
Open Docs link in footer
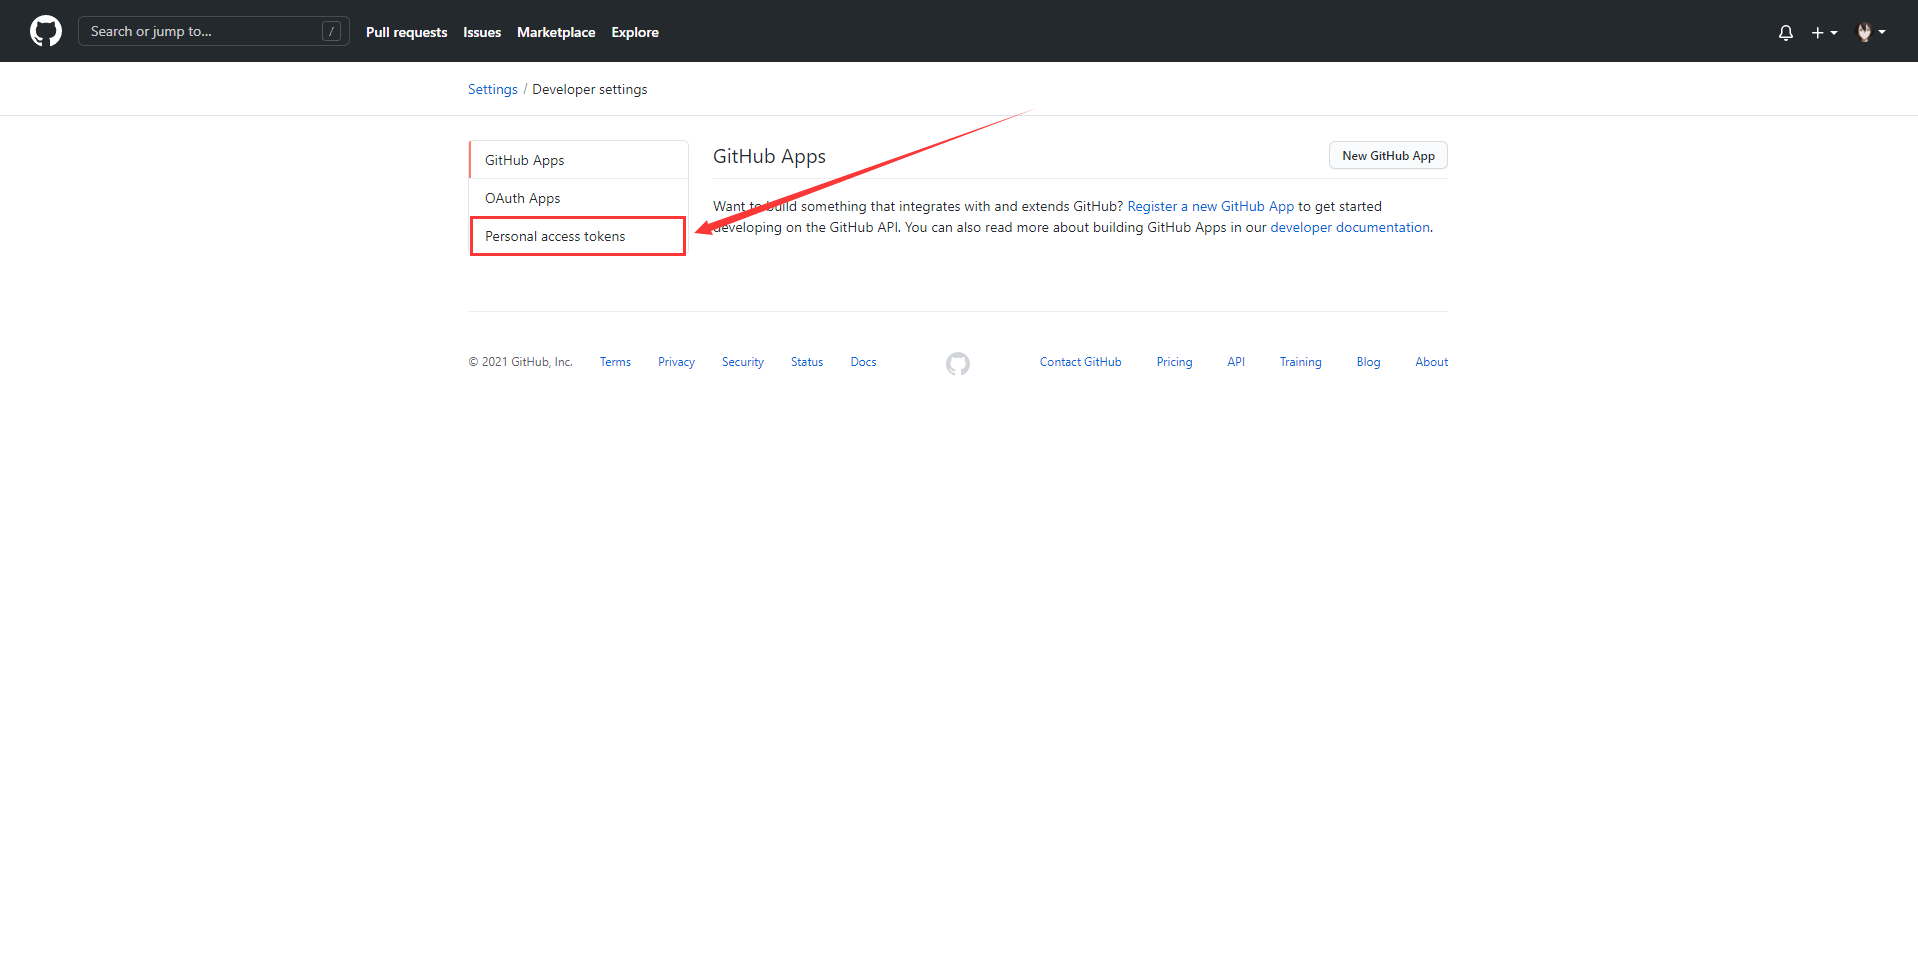[x=863, y=362]
